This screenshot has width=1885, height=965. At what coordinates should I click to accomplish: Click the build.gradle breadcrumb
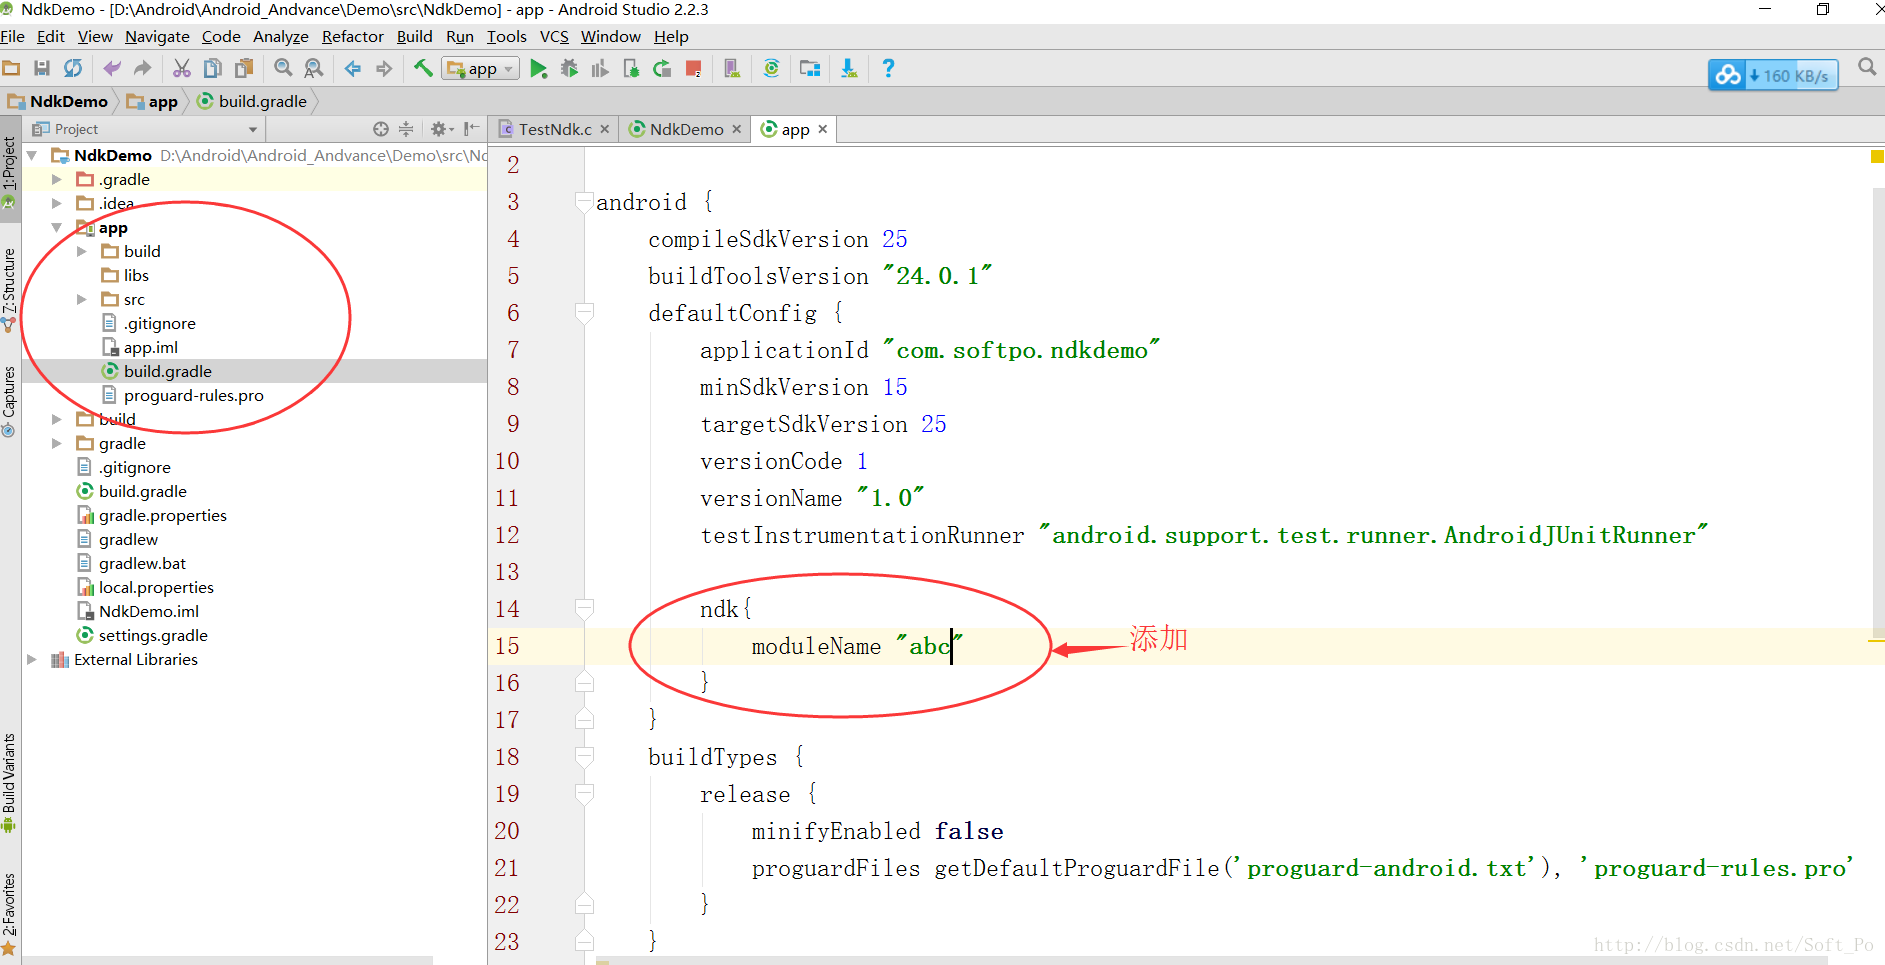click(x=252, y=101)
